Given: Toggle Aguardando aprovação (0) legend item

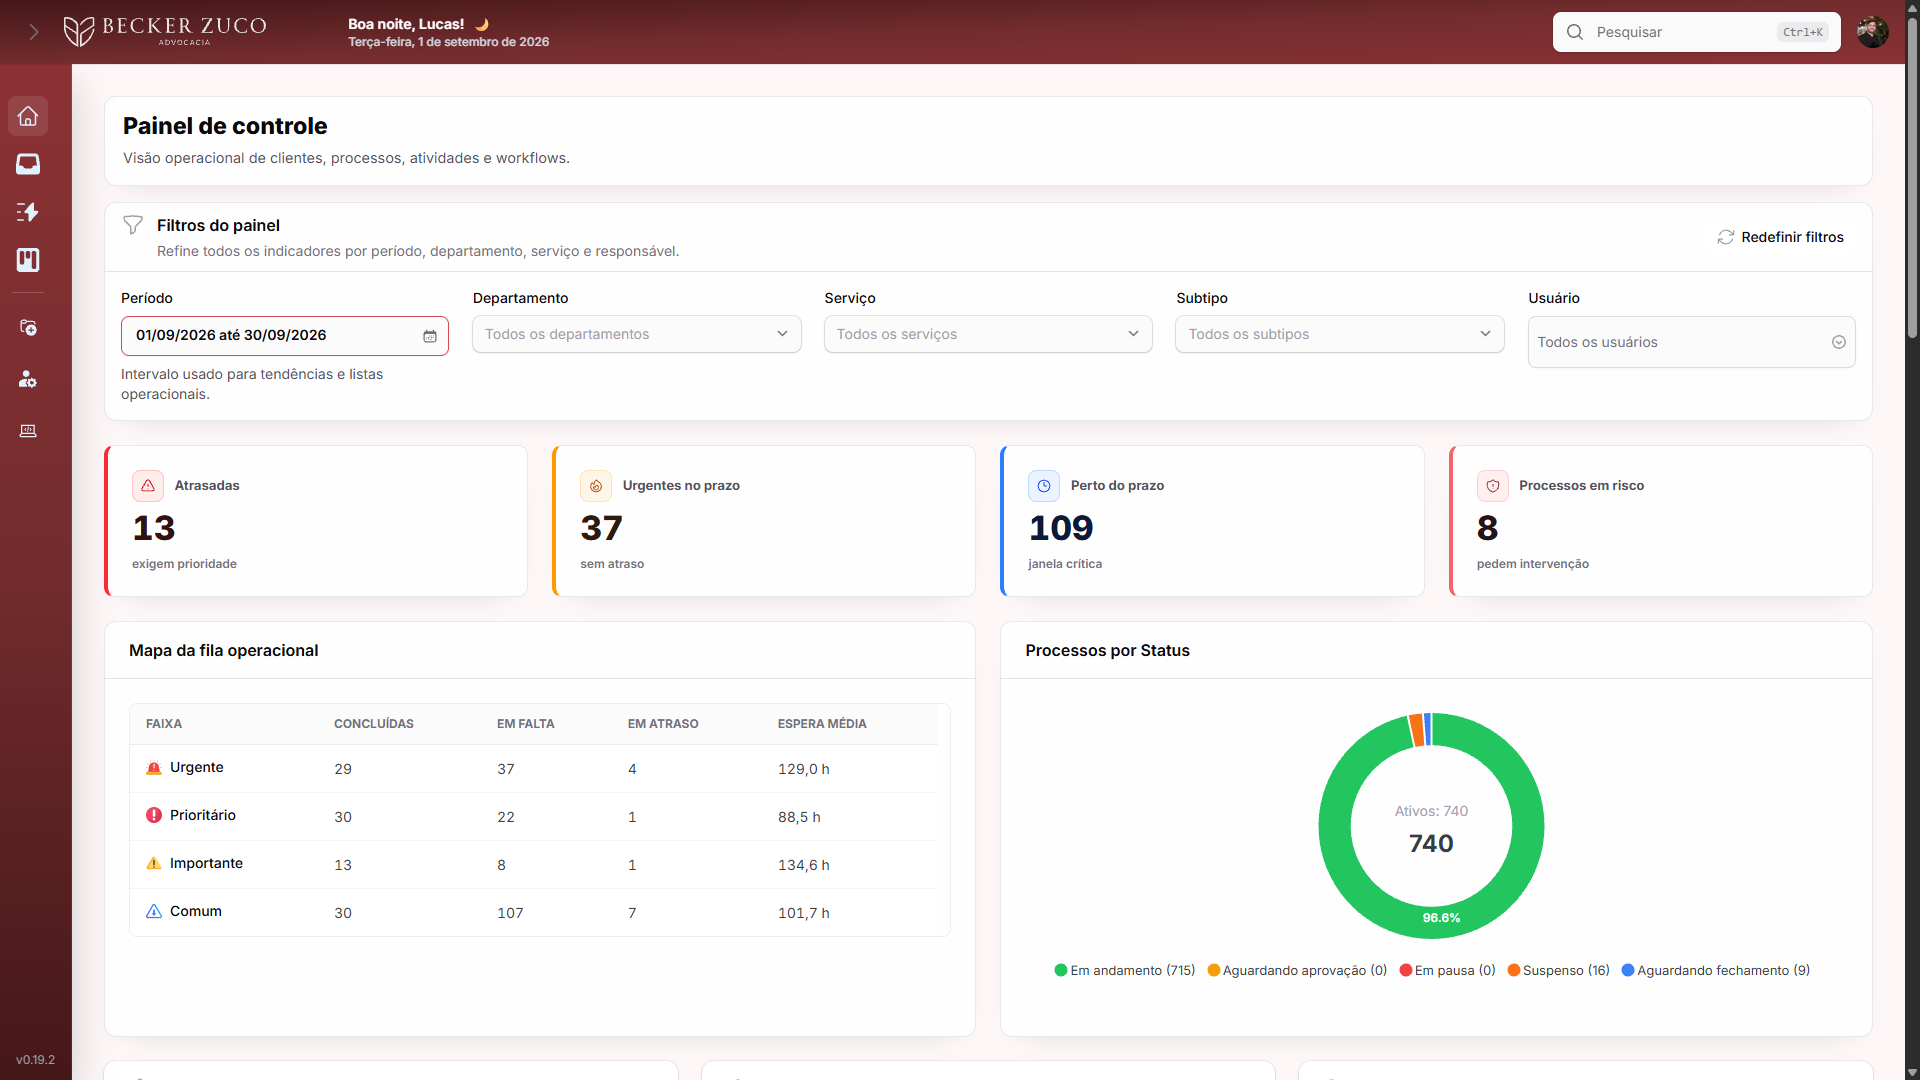Looking at the screenshot, I should (x=1297, y=970).
